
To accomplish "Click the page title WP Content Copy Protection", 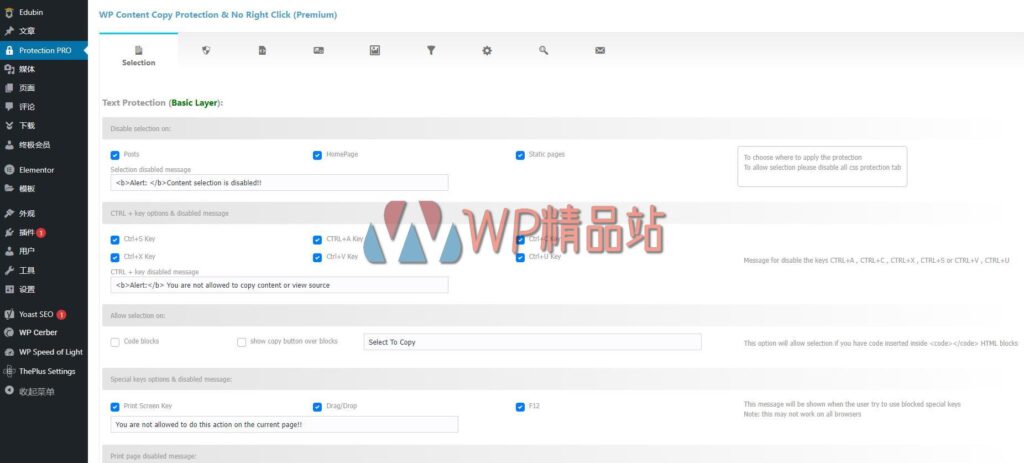I will pos(218,14).
